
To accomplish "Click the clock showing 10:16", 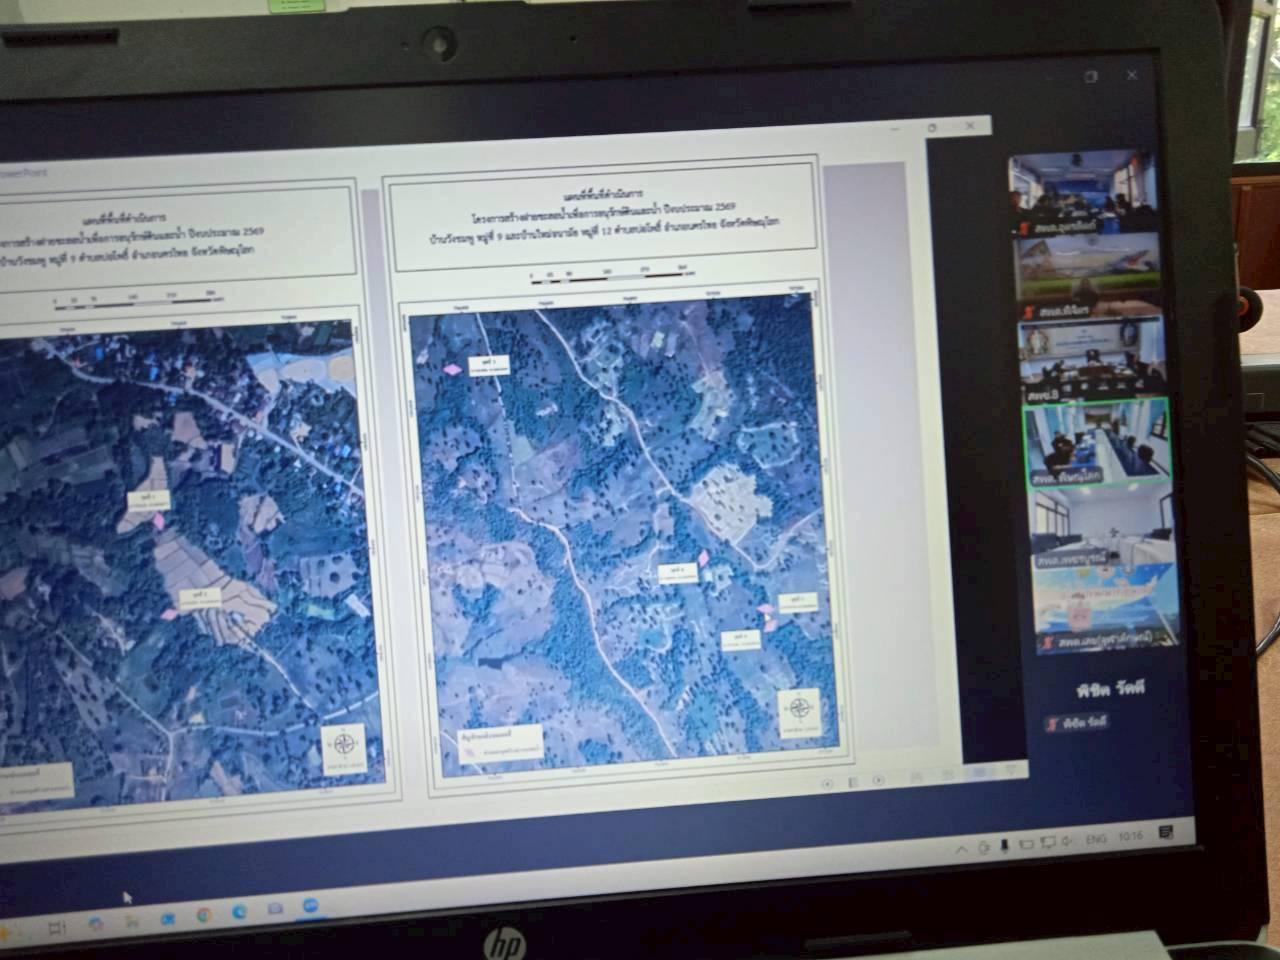I will tap(1131, 837).
